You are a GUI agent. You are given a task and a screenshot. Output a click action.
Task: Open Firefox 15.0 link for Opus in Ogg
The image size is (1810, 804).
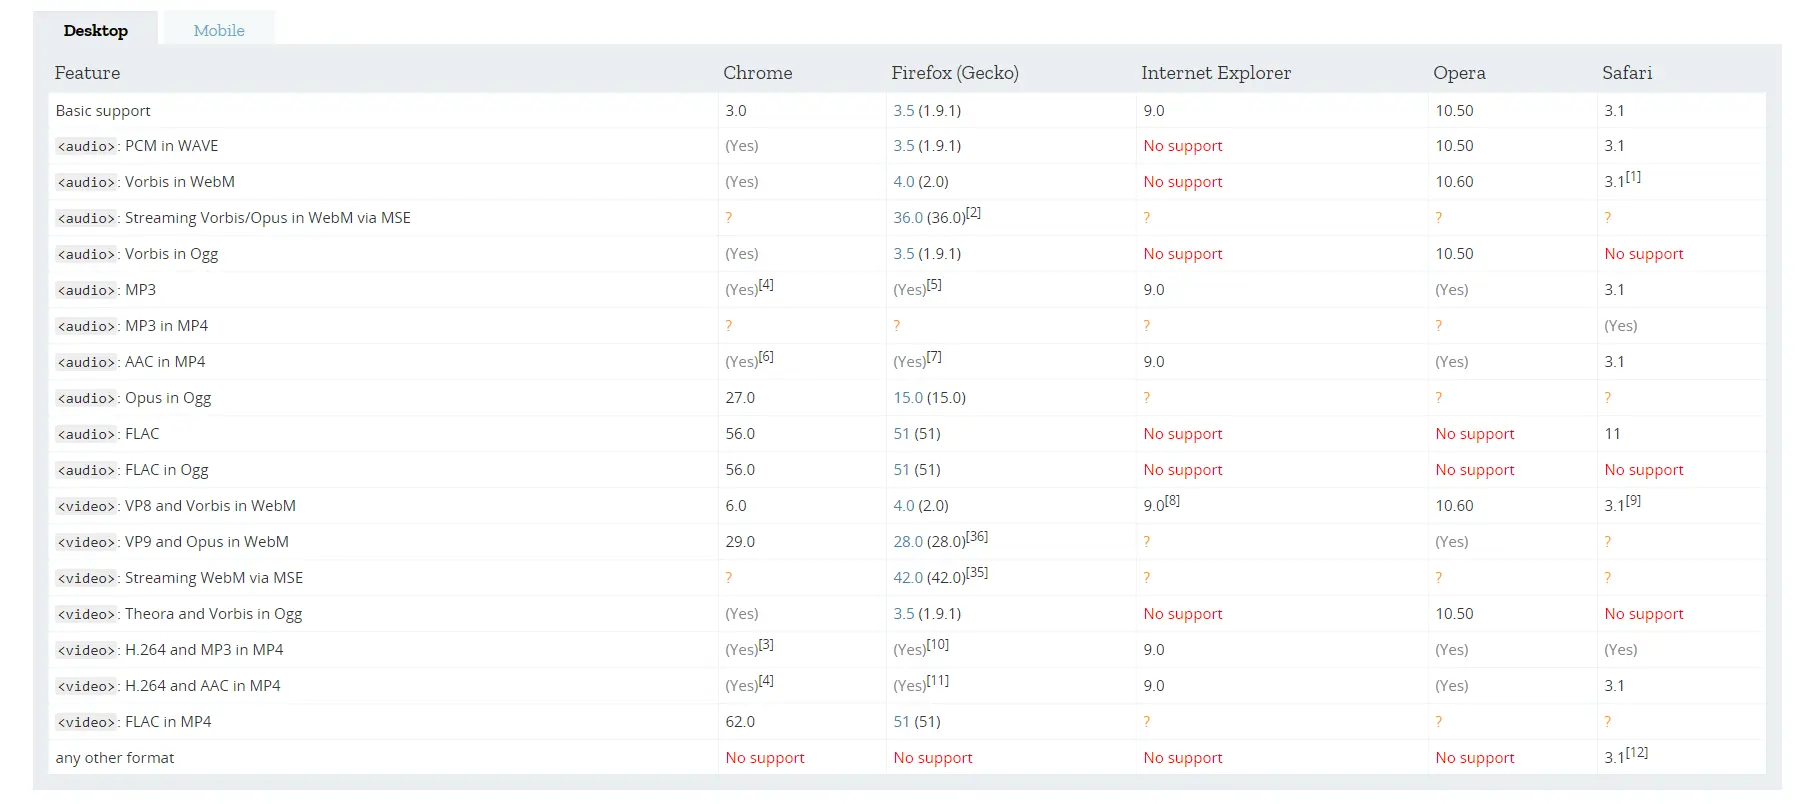908,398
